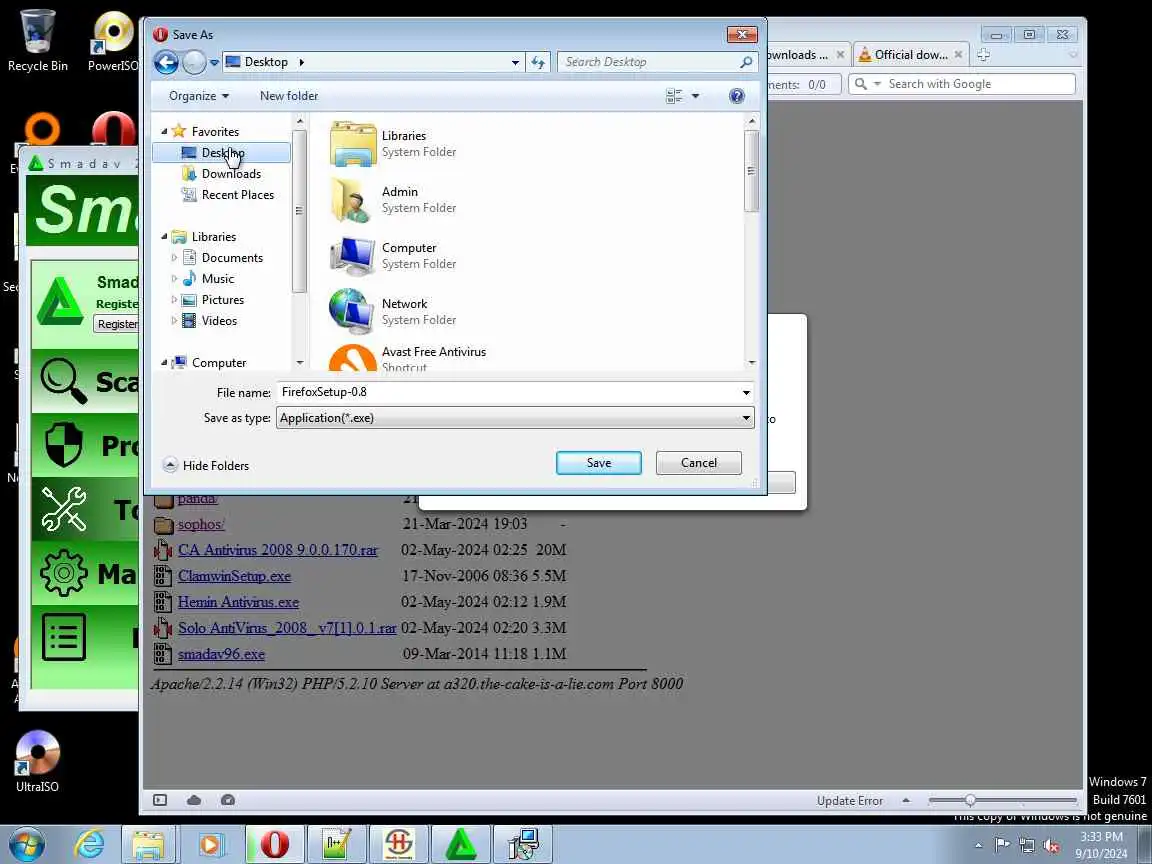Switch to Official dow... browser tab
Screen dimensions: 1152x864
tap(911, 54)
